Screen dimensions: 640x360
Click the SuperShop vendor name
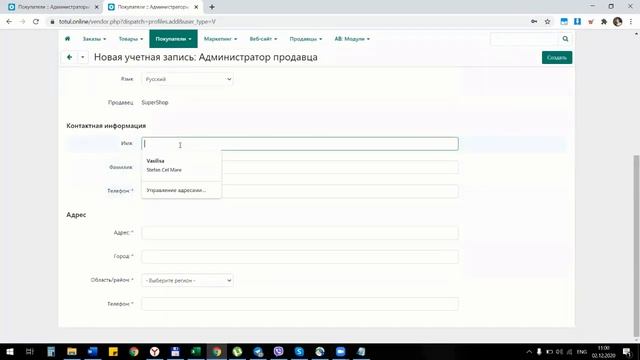pyautogui.click(x=155, y=102)
